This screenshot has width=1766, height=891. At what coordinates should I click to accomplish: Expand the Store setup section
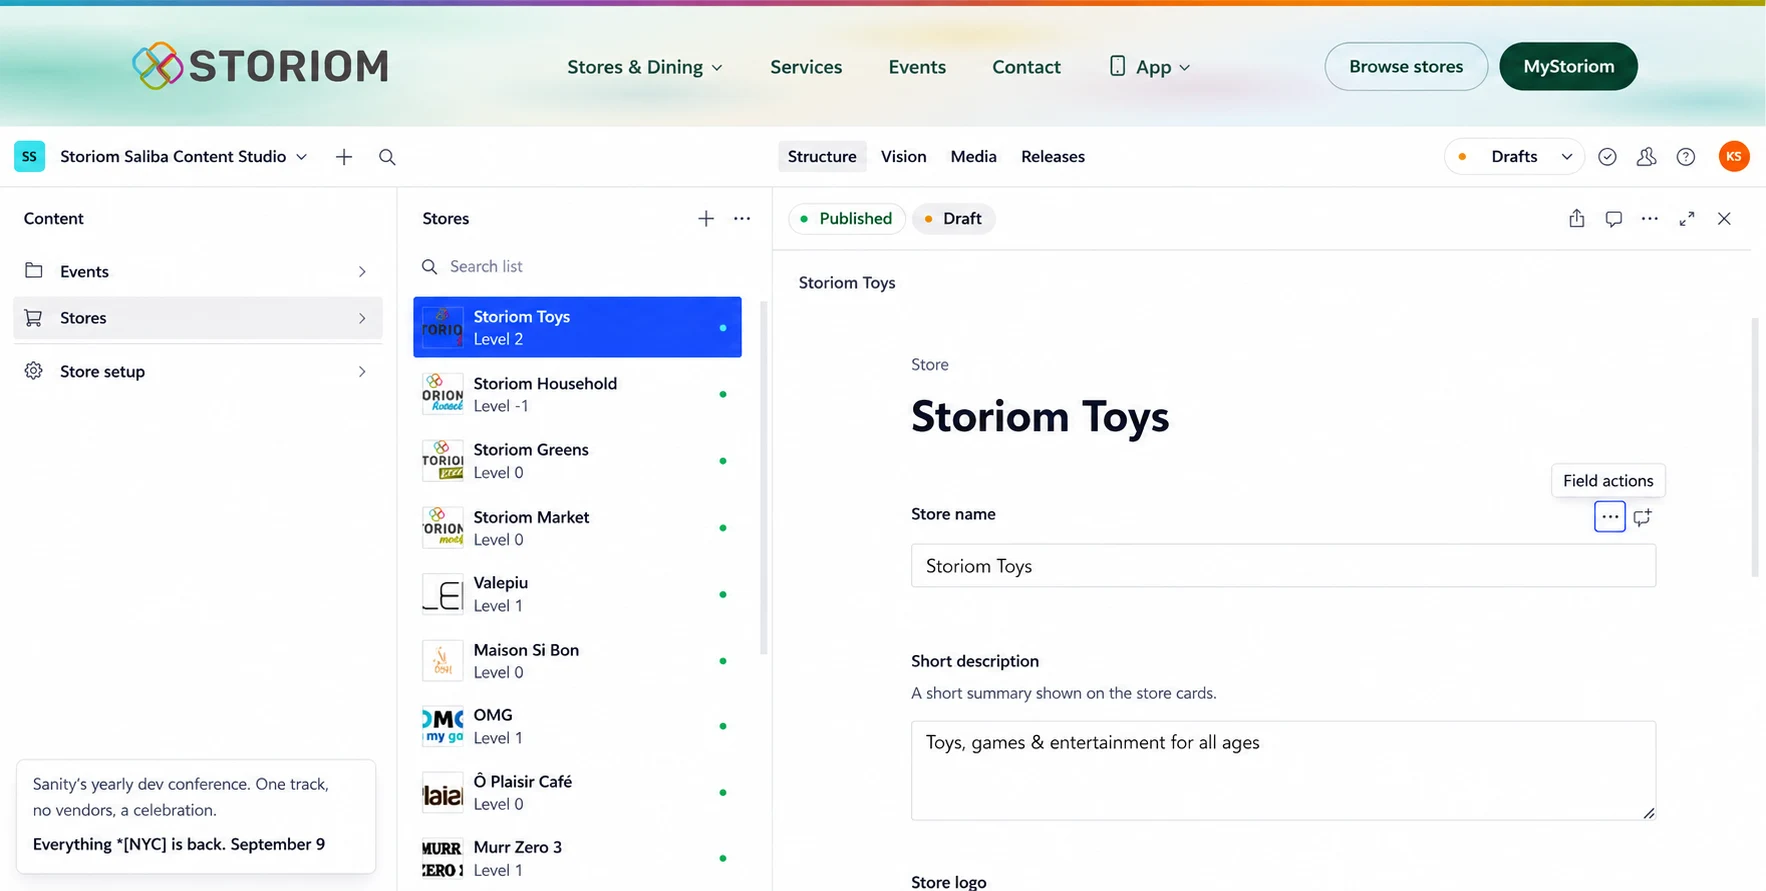coord(198,371)
